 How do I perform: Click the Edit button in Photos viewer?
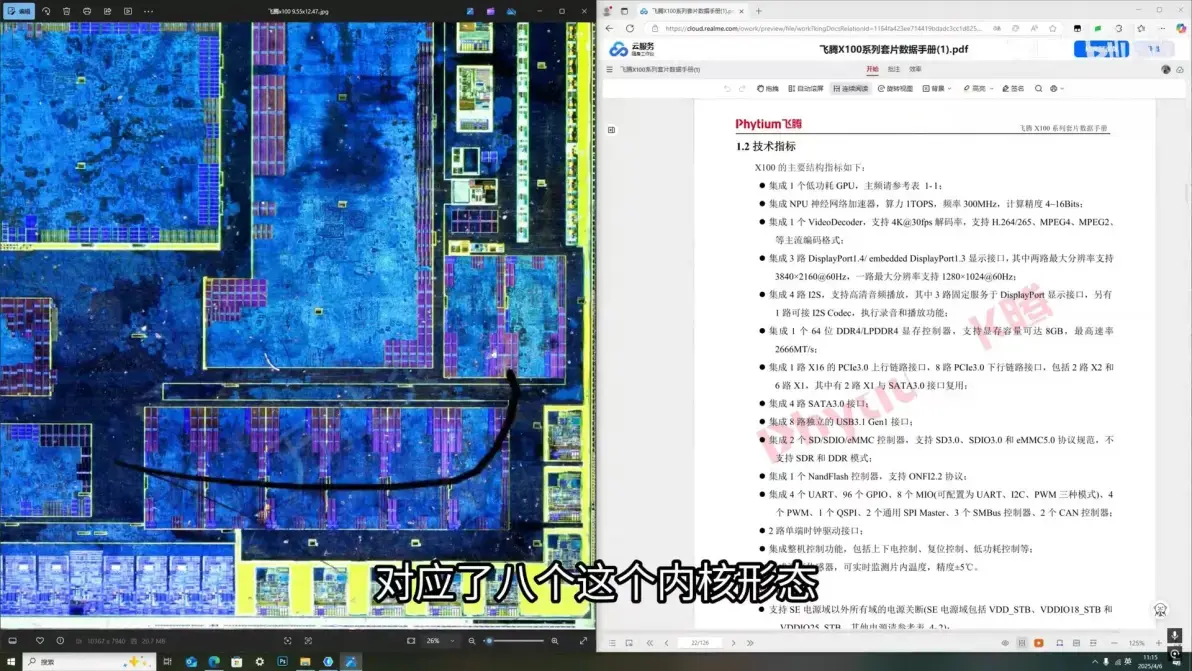(x=18, y=11)
